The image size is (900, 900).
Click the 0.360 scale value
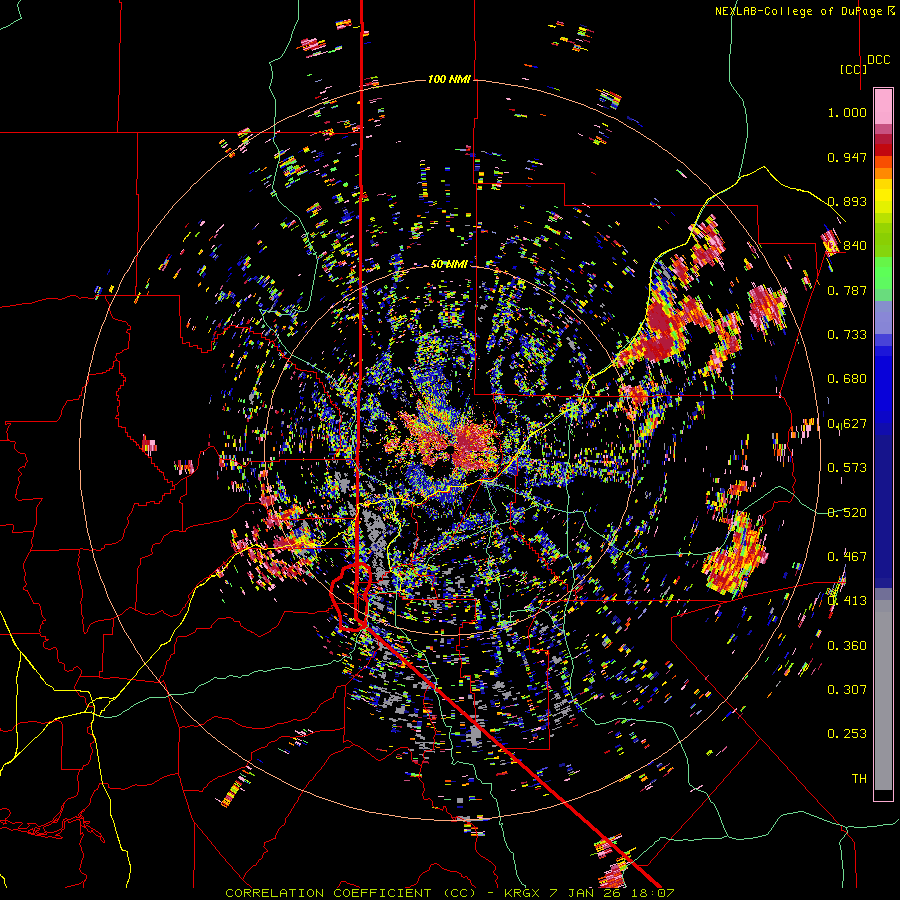pos(847,646)
